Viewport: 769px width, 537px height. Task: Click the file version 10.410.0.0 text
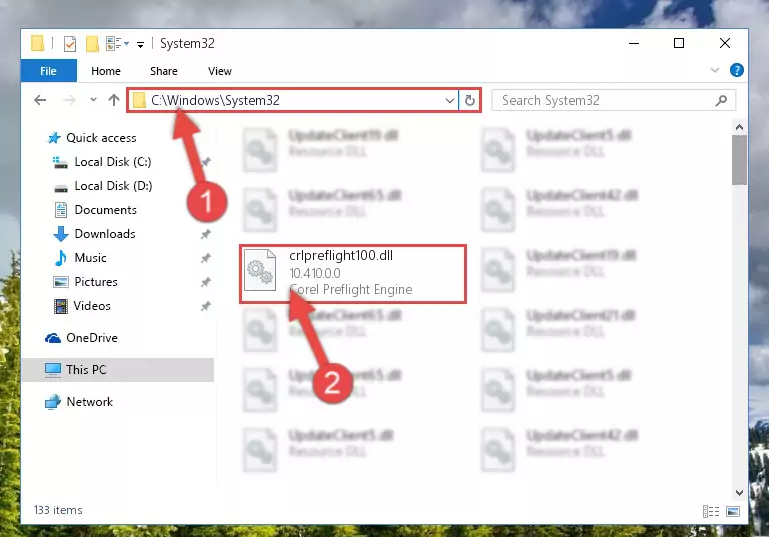click(x=315, y=273)
